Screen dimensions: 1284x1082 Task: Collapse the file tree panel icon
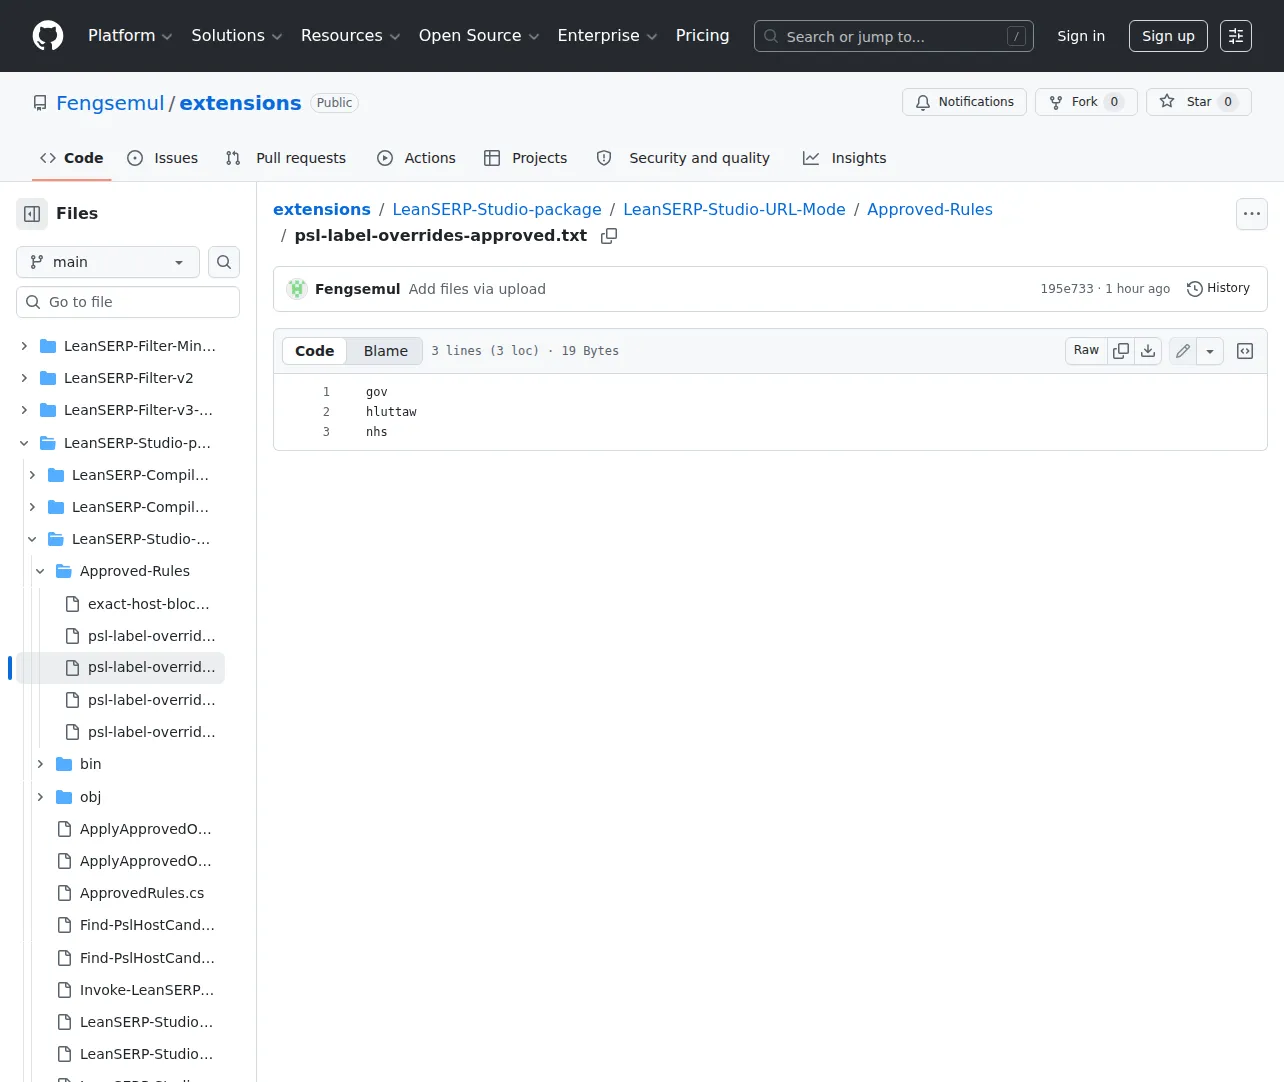click(32, 214)
